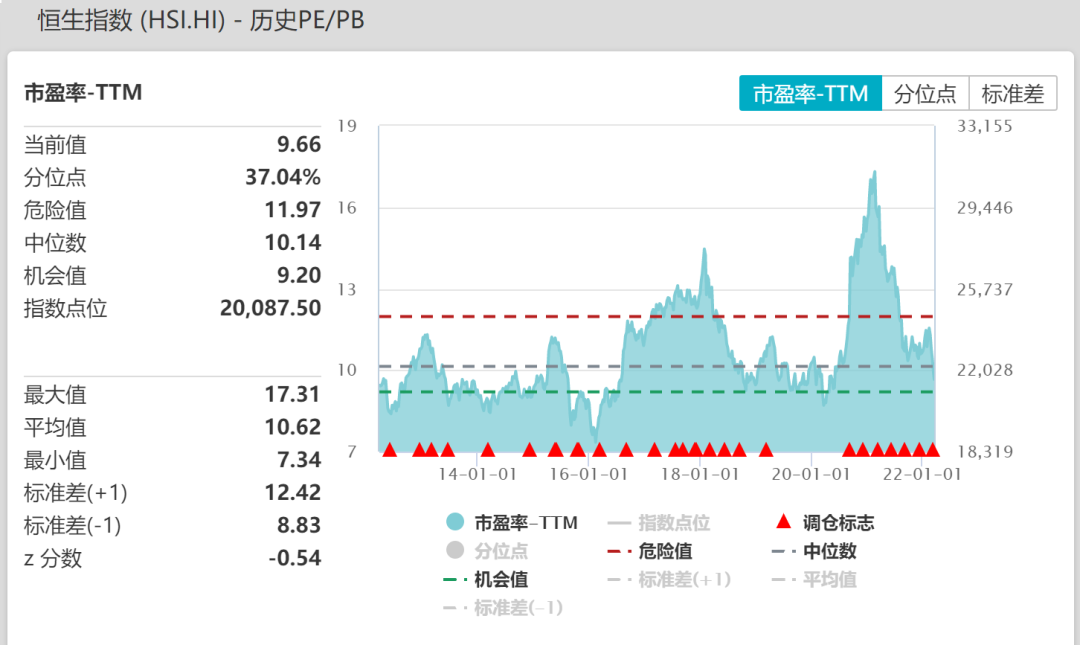The image size is (1080, 645).
Task: Click the 分位点 37.04% value
Action: [x=283, y=177]
